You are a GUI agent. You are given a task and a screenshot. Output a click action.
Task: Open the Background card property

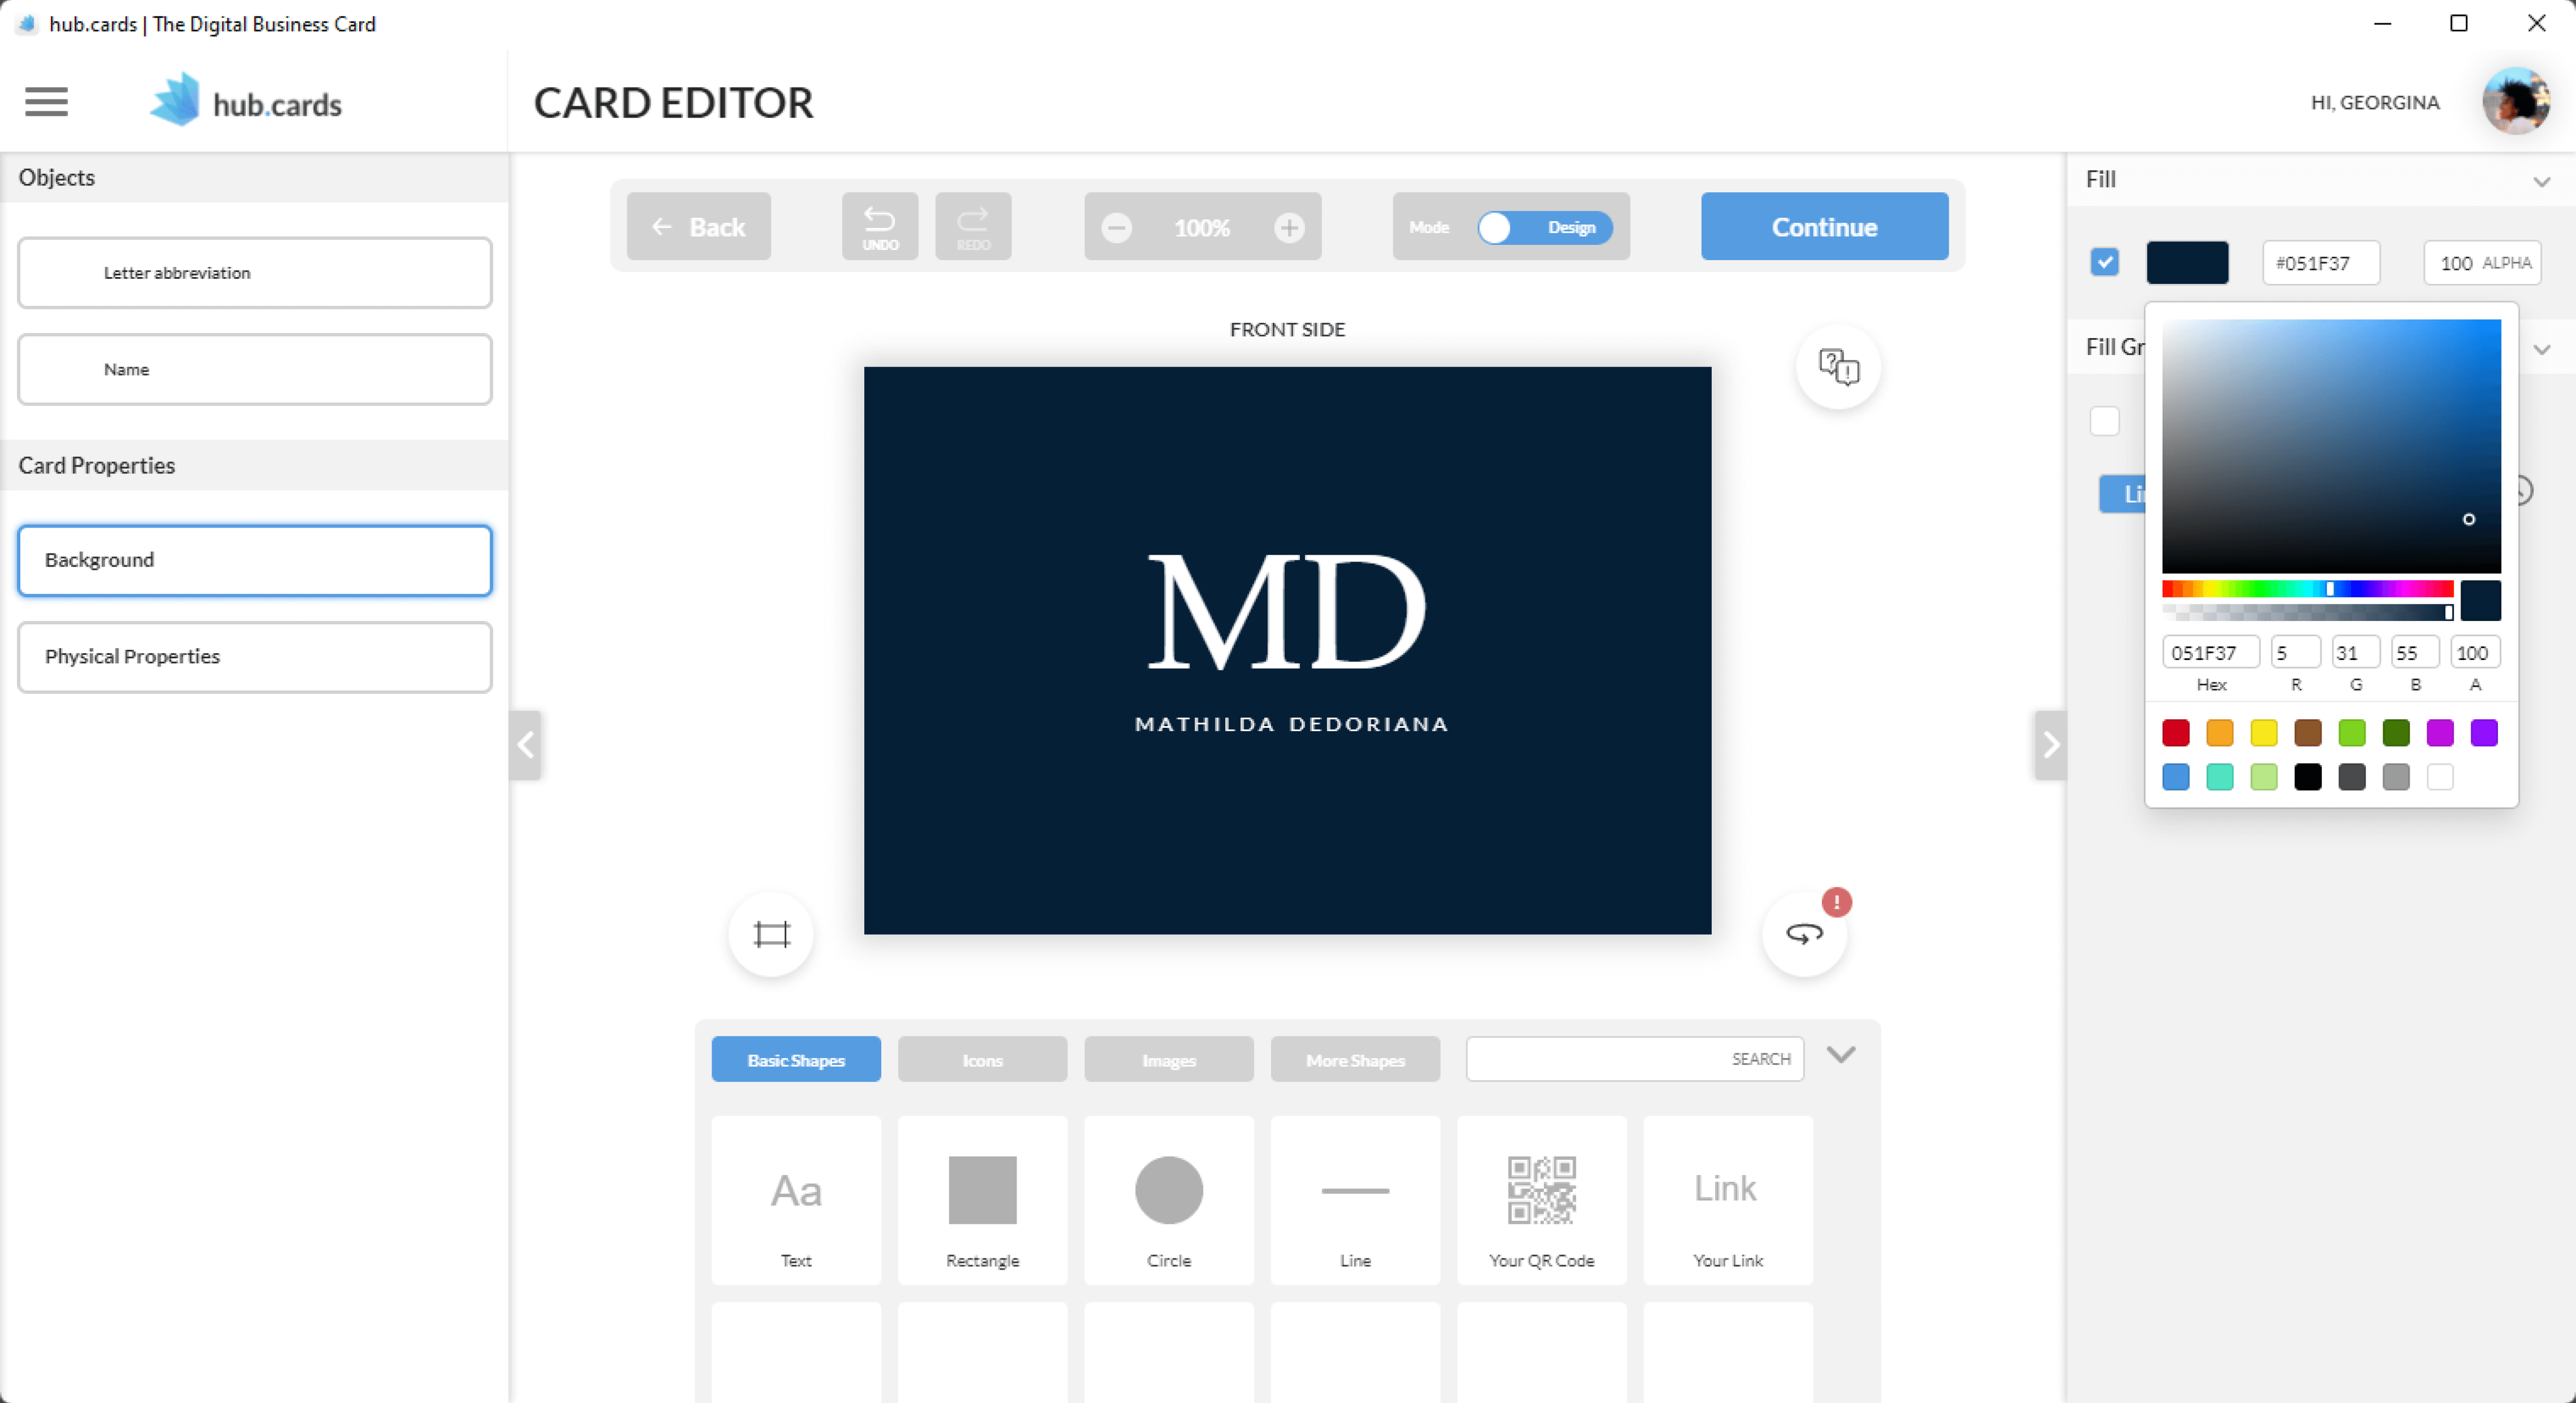(x=256, y=558)
